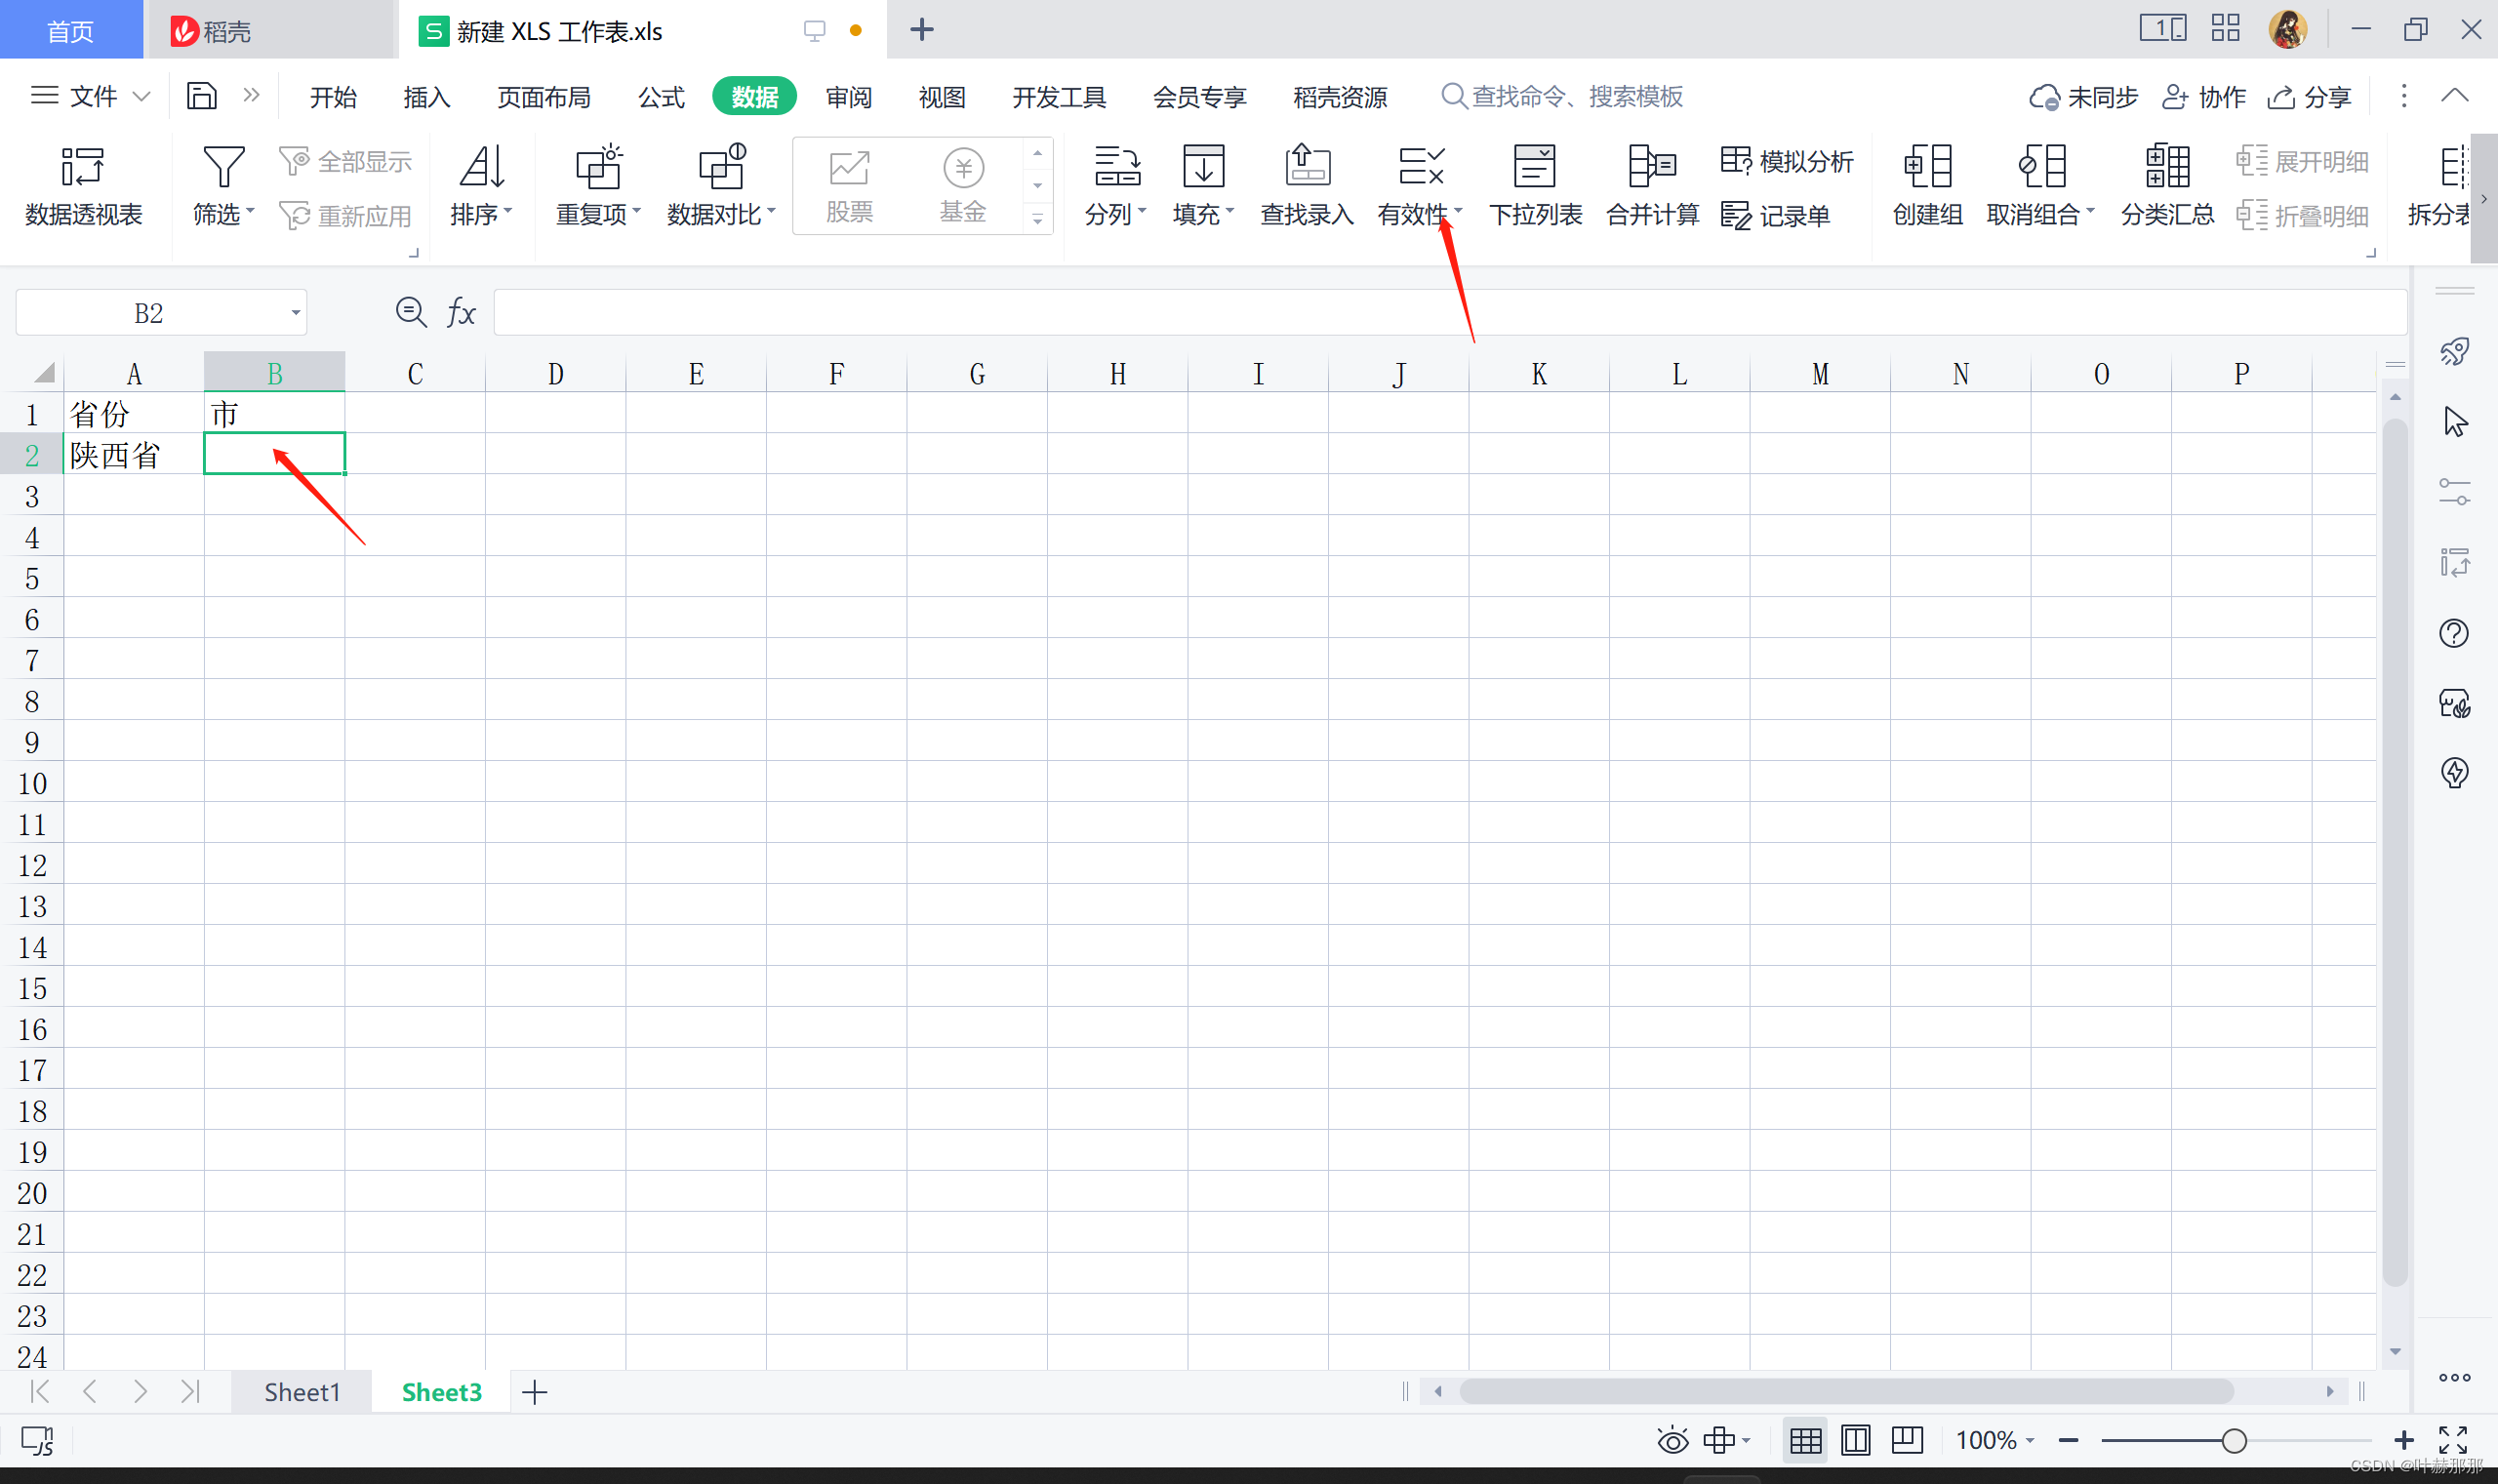The image size is (2498, 1484).
Task: Click the 分列 text-to-columns icon
Action: click(x=1116, y=168)
